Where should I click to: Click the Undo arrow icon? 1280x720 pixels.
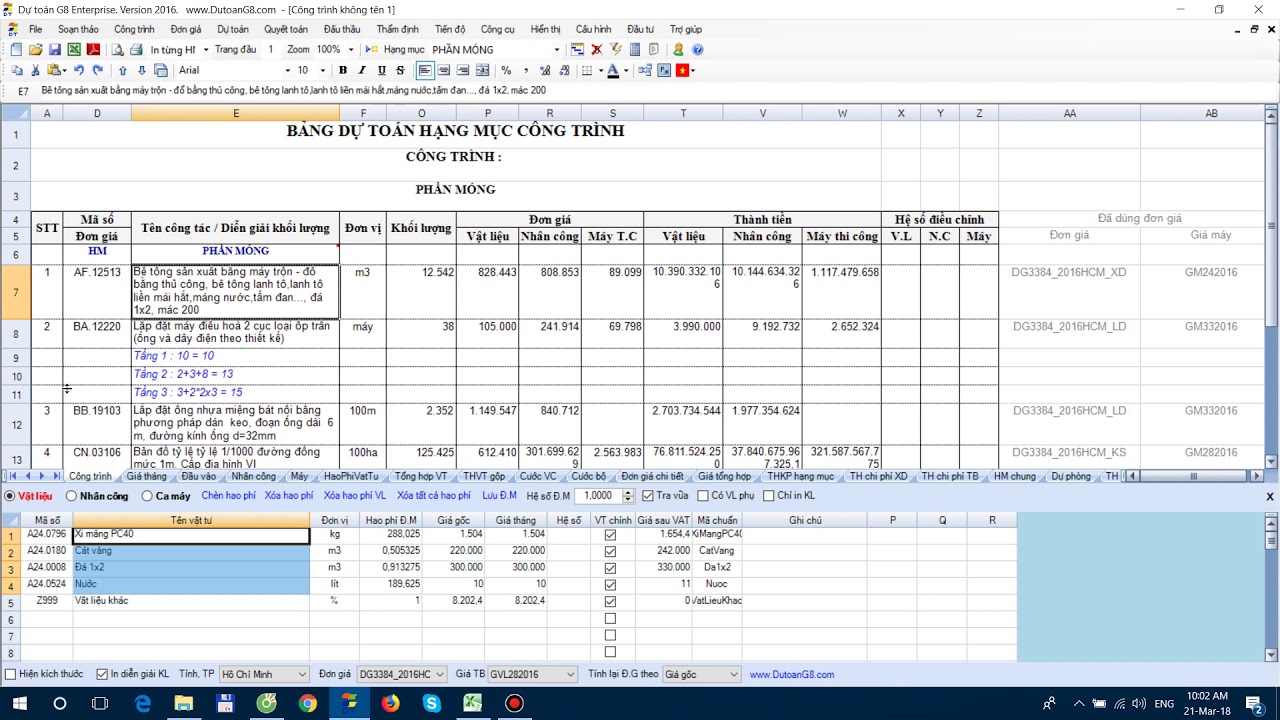78,70
